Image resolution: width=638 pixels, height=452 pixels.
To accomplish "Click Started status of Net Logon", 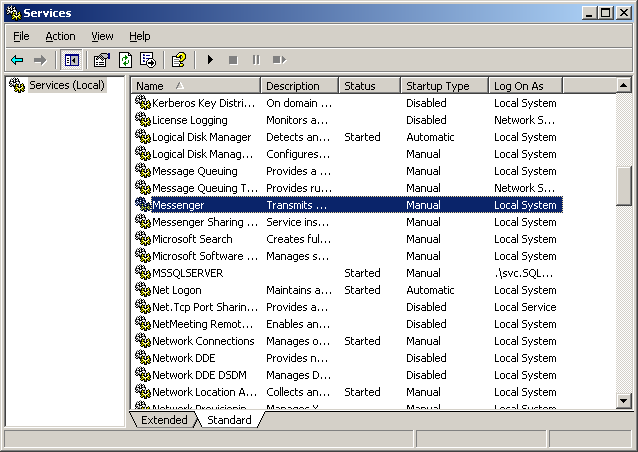I will pos(362,290).
